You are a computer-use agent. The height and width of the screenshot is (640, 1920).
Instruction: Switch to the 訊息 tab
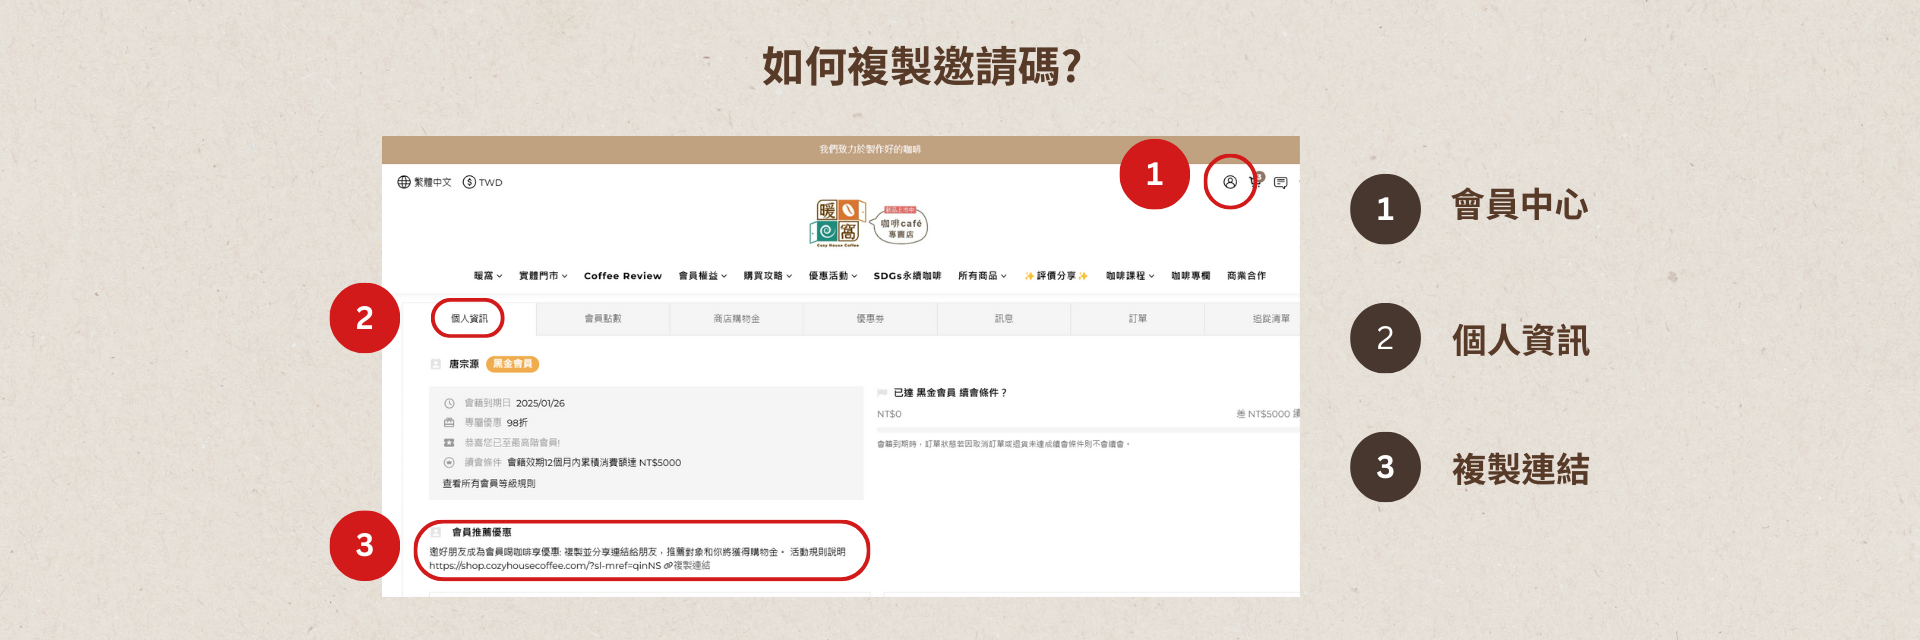click(x=1004, y=319)
